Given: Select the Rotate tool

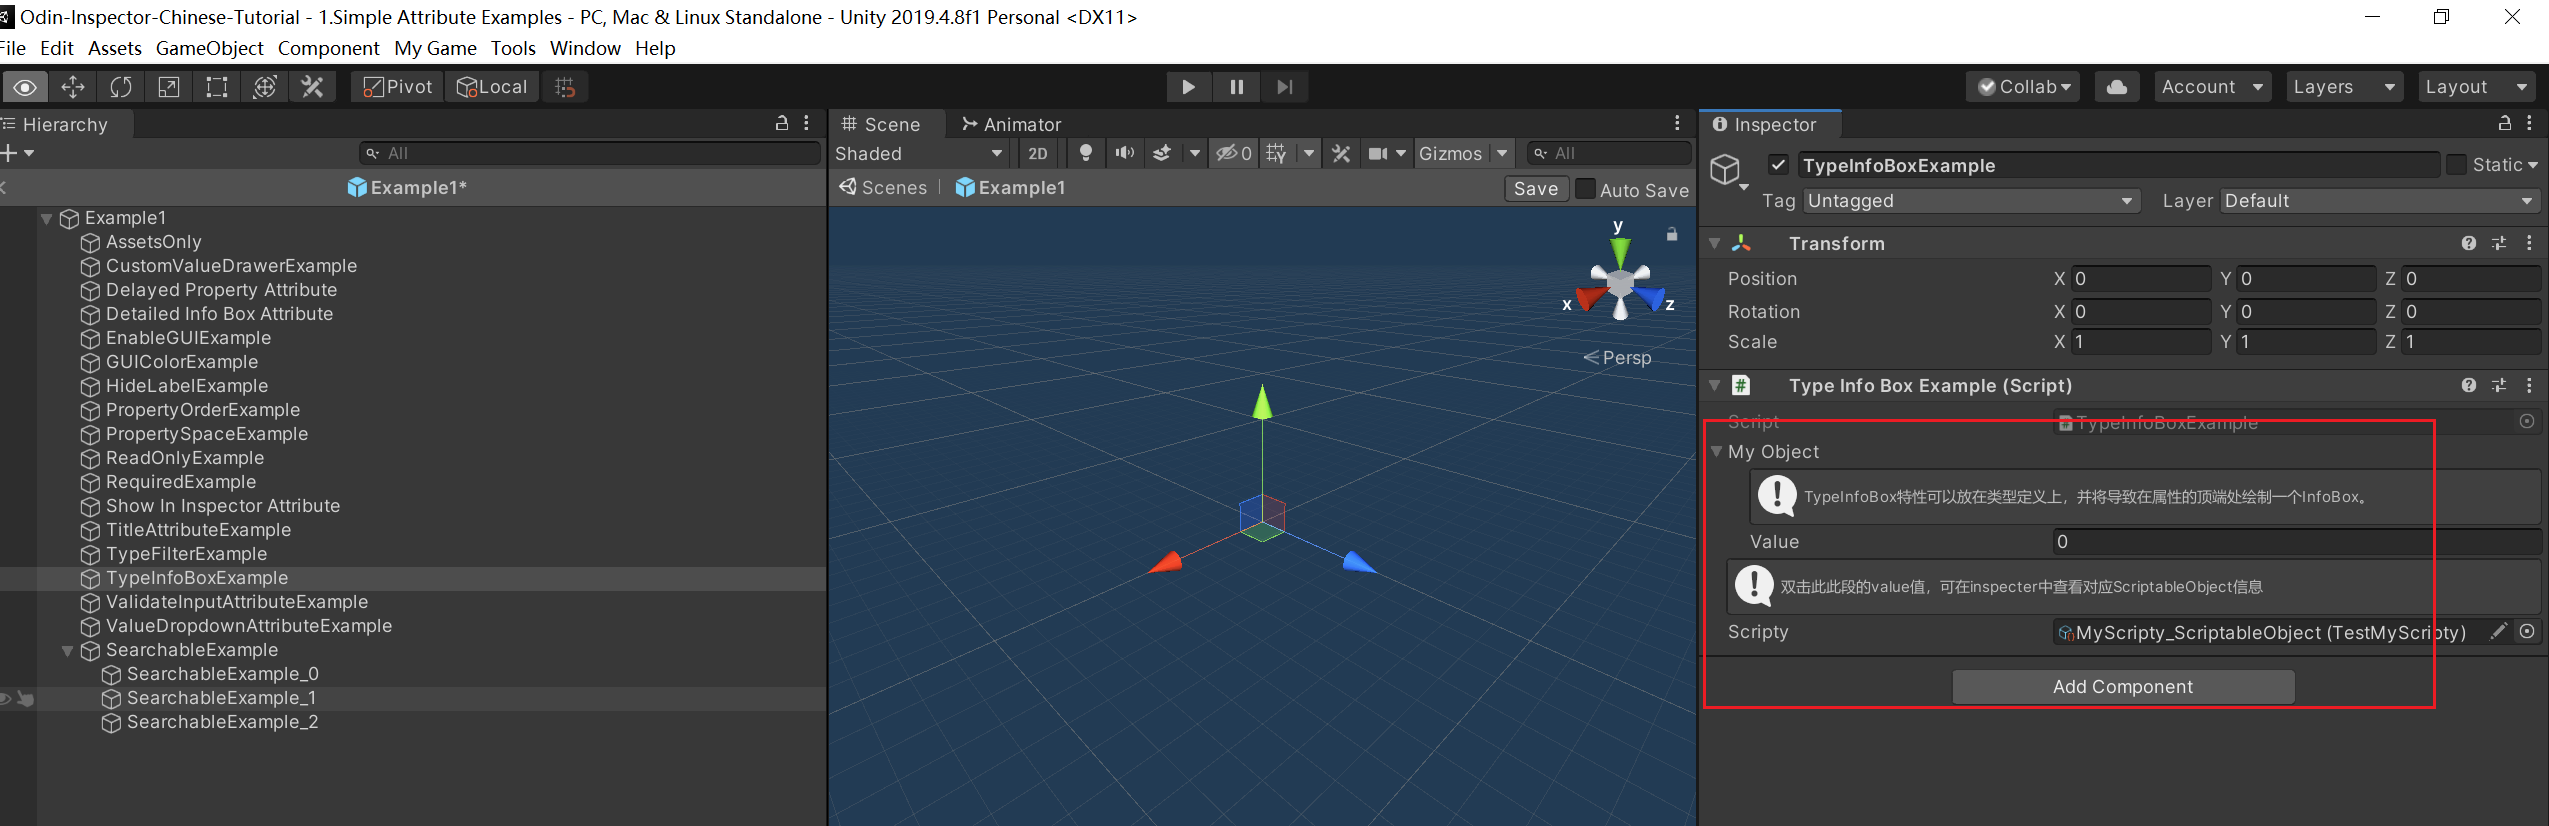Looking at the screenshot, I should [x=121, y=87].
